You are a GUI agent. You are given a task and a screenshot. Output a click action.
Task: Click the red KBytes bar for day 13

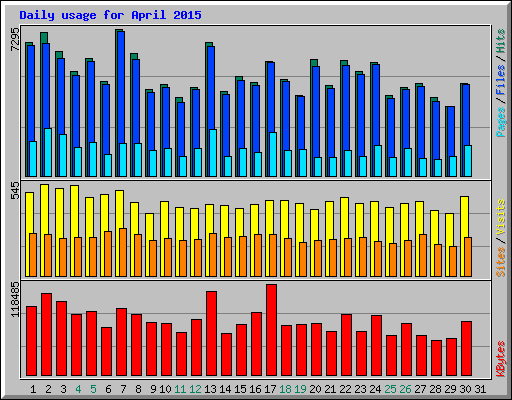point(211,333)
